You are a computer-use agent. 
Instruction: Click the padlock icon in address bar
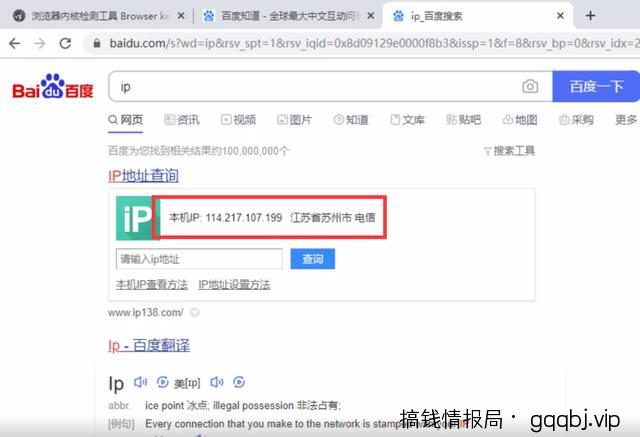(x=97, y=43)
